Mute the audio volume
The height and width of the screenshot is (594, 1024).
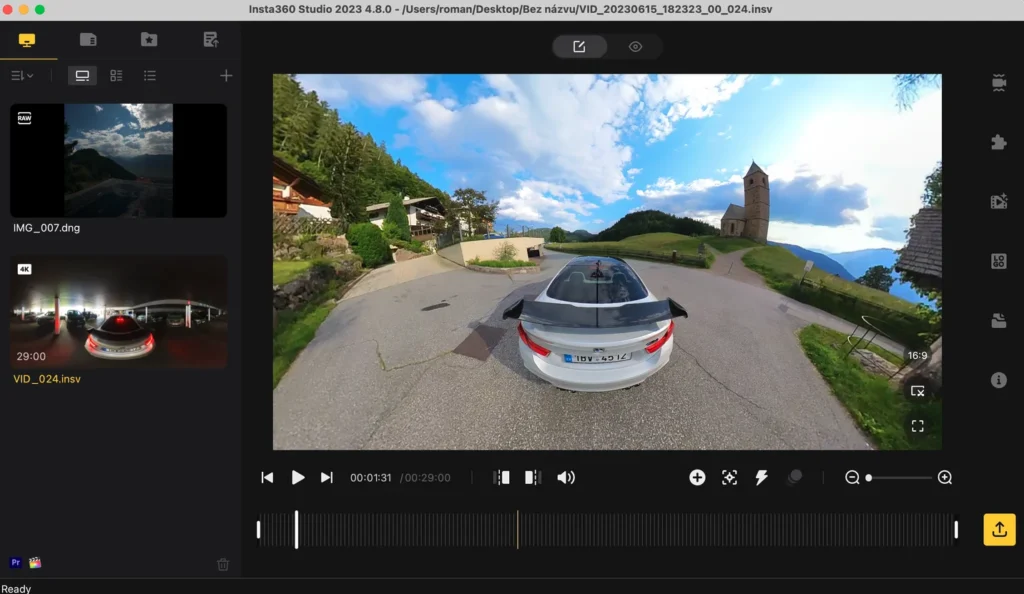click(x=566, y=478)
